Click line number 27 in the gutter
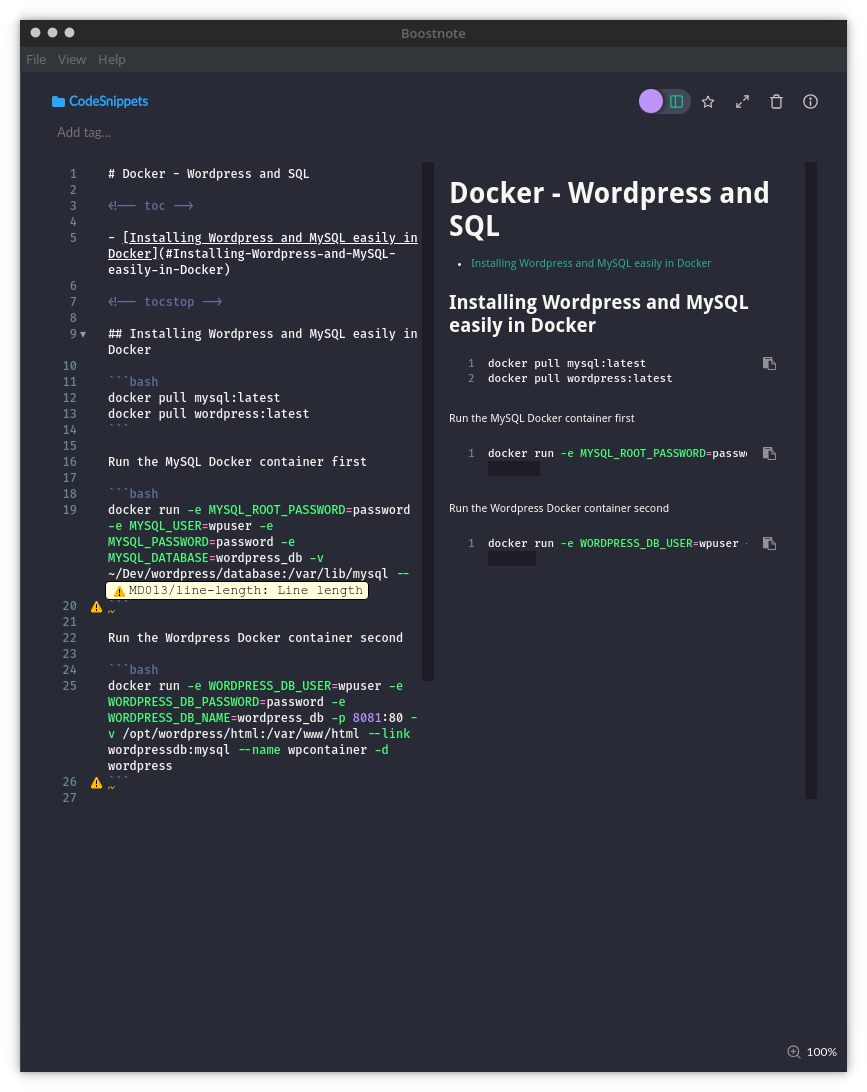 pos(70,799)
